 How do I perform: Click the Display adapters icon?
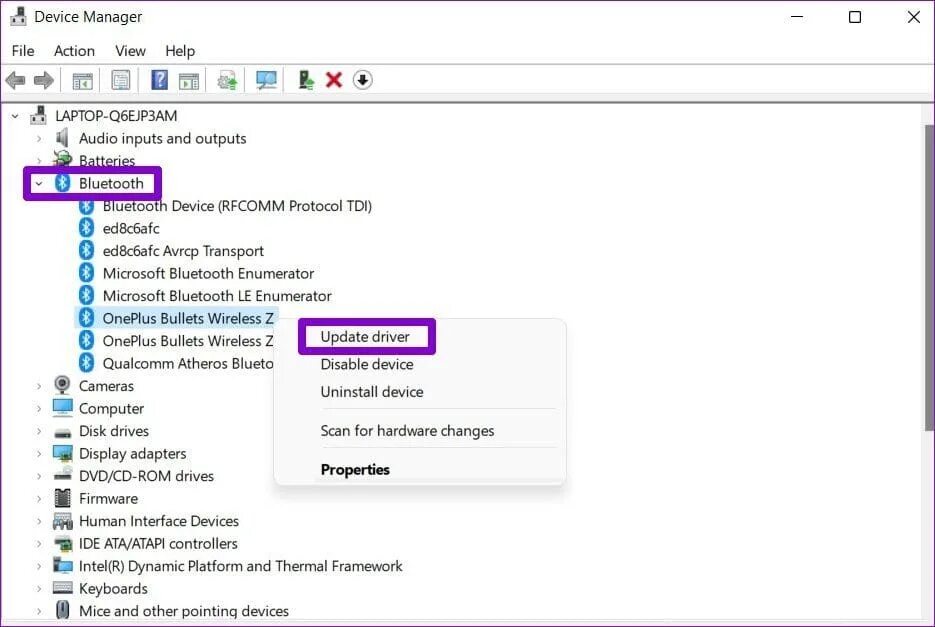coord(63,453)
